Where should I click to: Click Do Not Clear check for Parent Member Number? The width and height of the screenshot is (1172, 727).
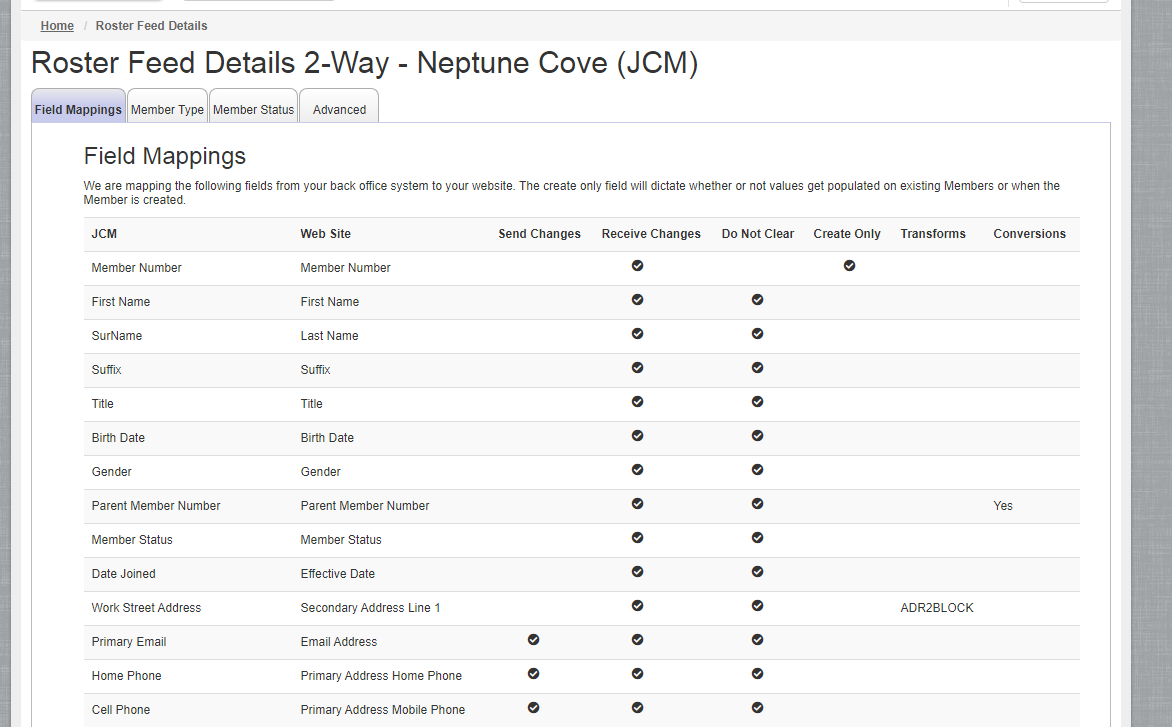click(x=757, y=504)
